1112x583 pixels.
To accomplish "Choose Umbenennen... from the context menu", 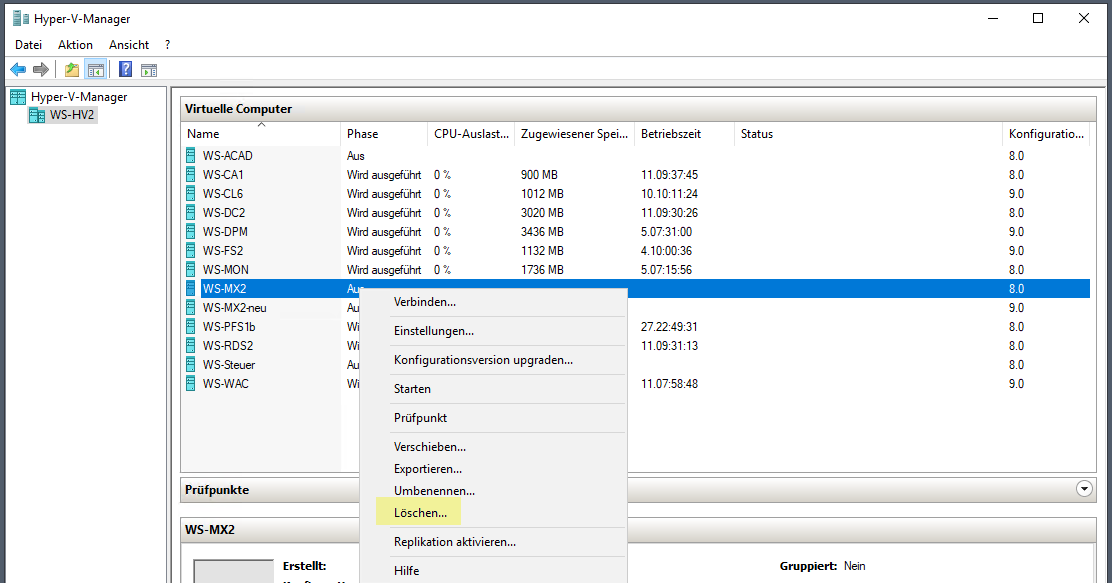I will click(x=493, y=492).
